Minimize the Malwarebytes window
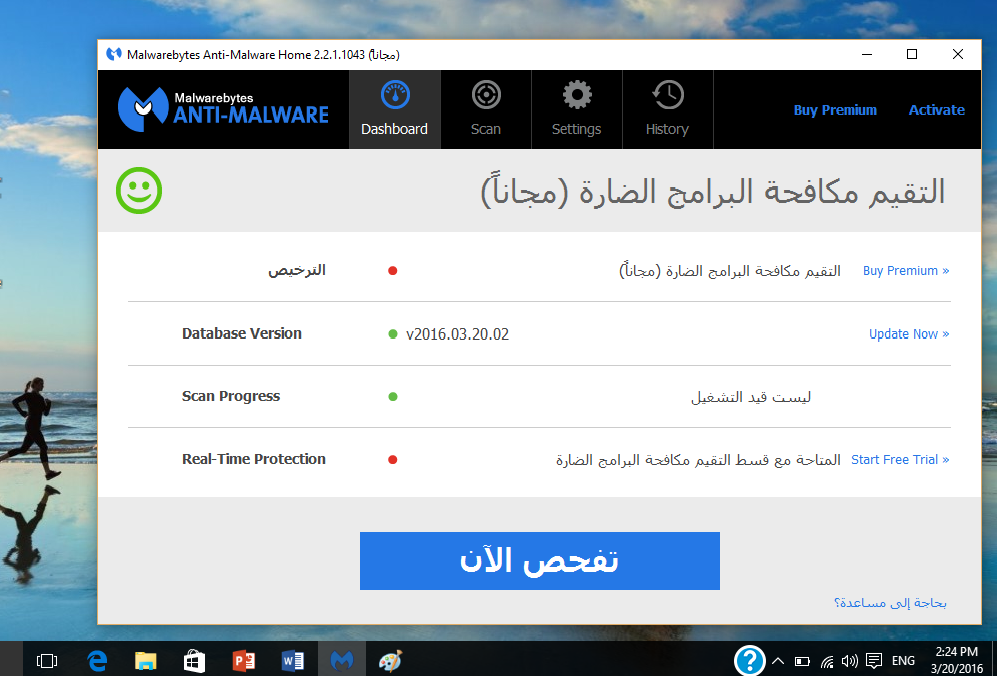999x676 pixels. (x=866, y=55)
